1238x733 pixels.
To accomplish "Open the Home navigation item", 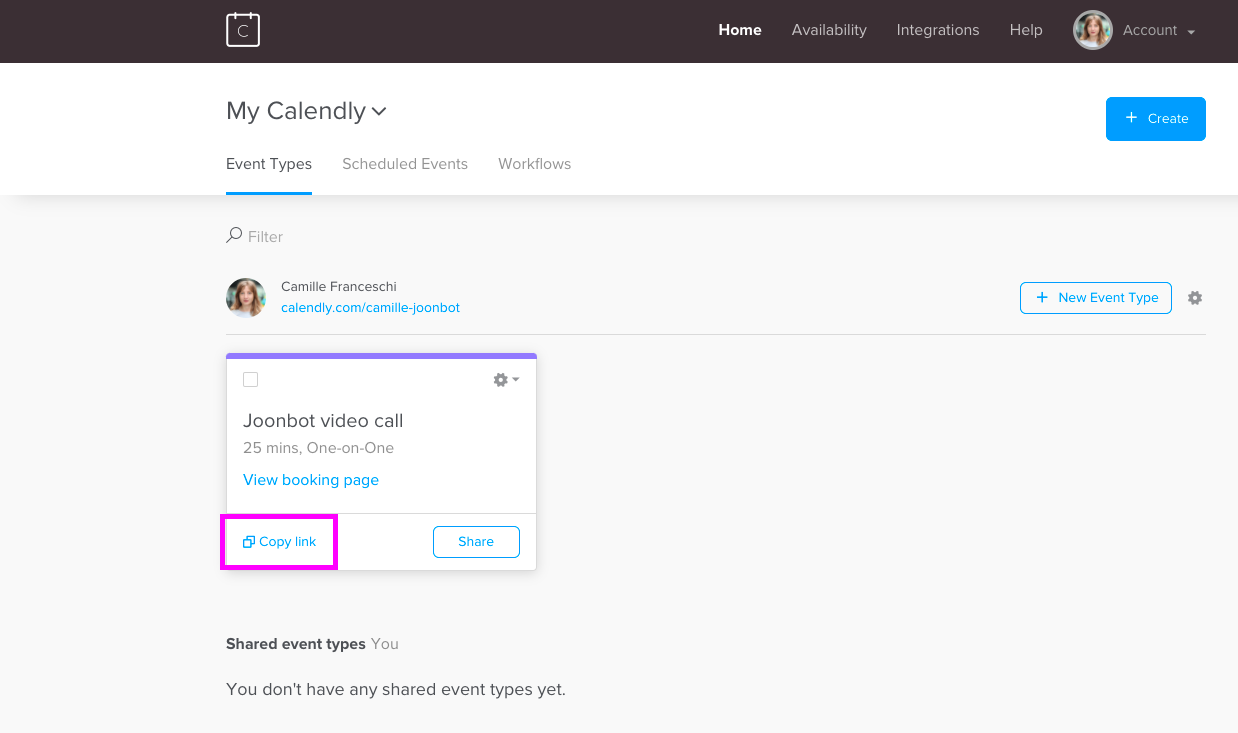I will pos(740,30).
